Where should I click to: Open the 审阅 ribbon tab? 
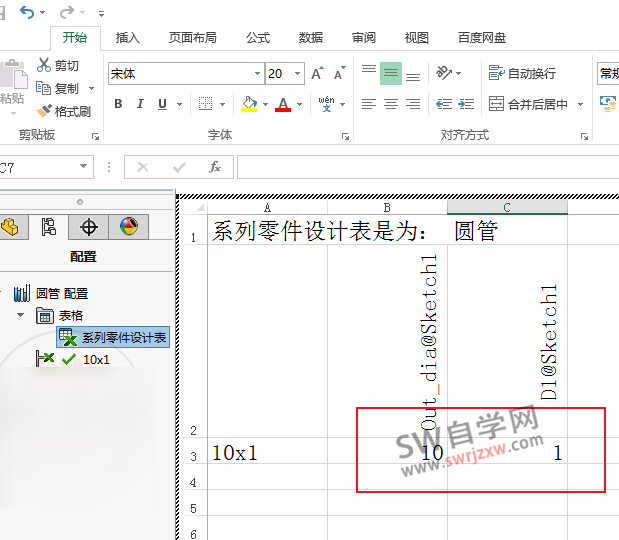pyautogui.click(x=364, y=38)
